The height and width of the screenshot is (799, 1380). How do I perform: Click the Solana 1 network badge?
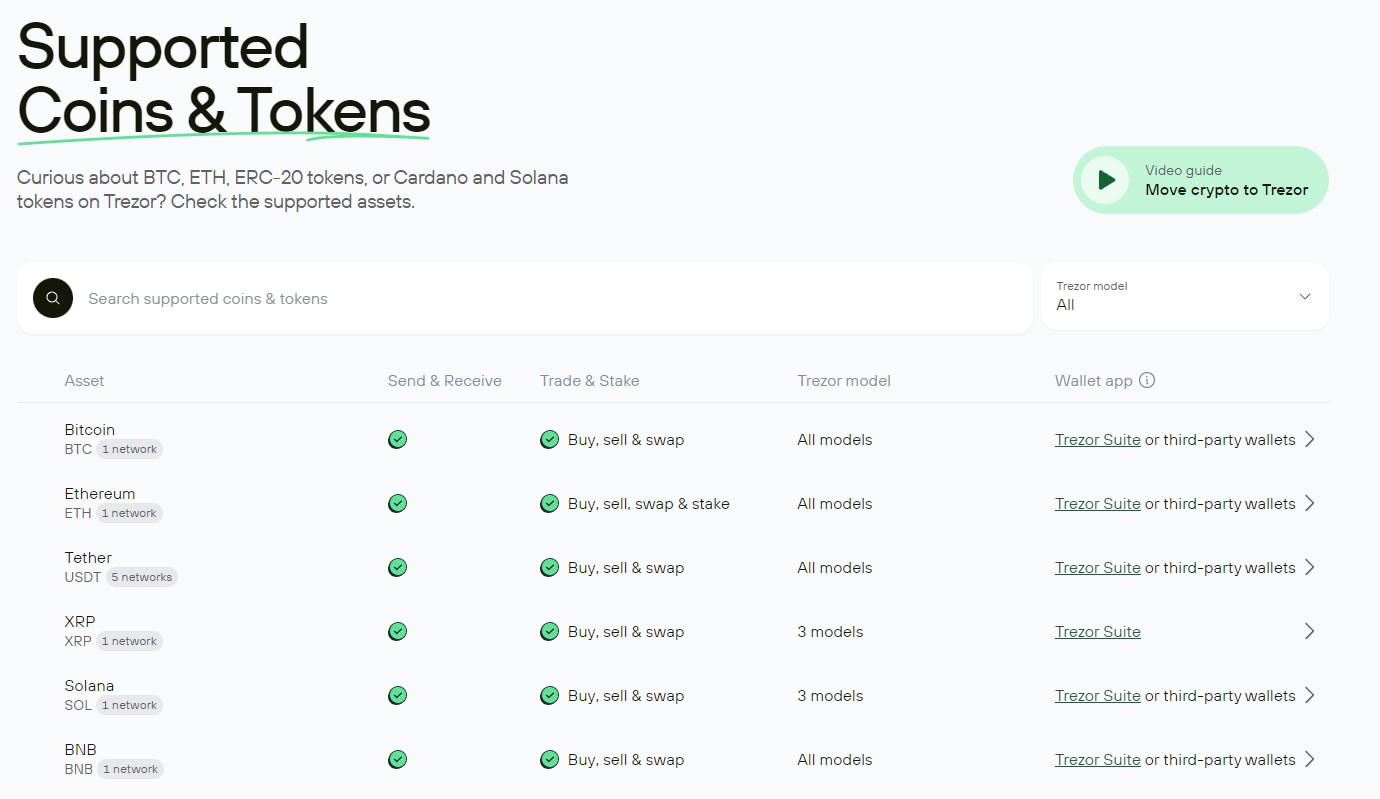(x=129, y=705)
